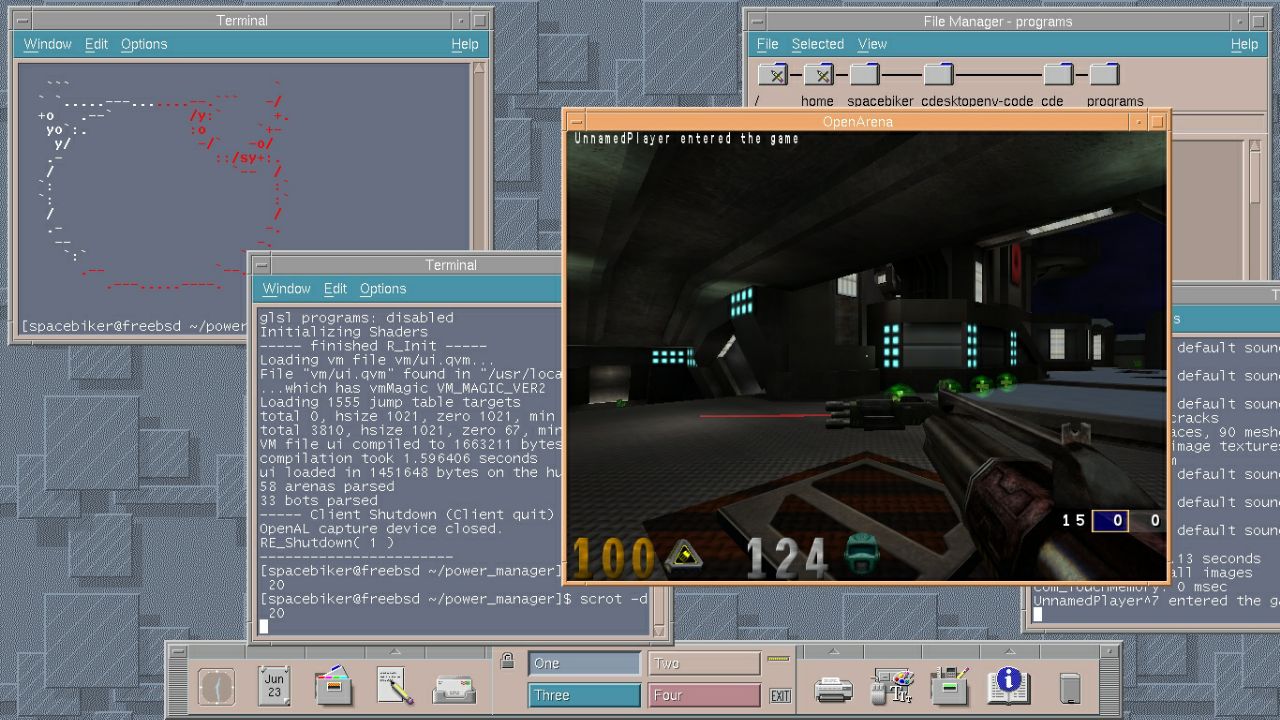Open the calendar icon showing Jun 23
Screen dimensions: 1280x720
(x=274, y=687)
